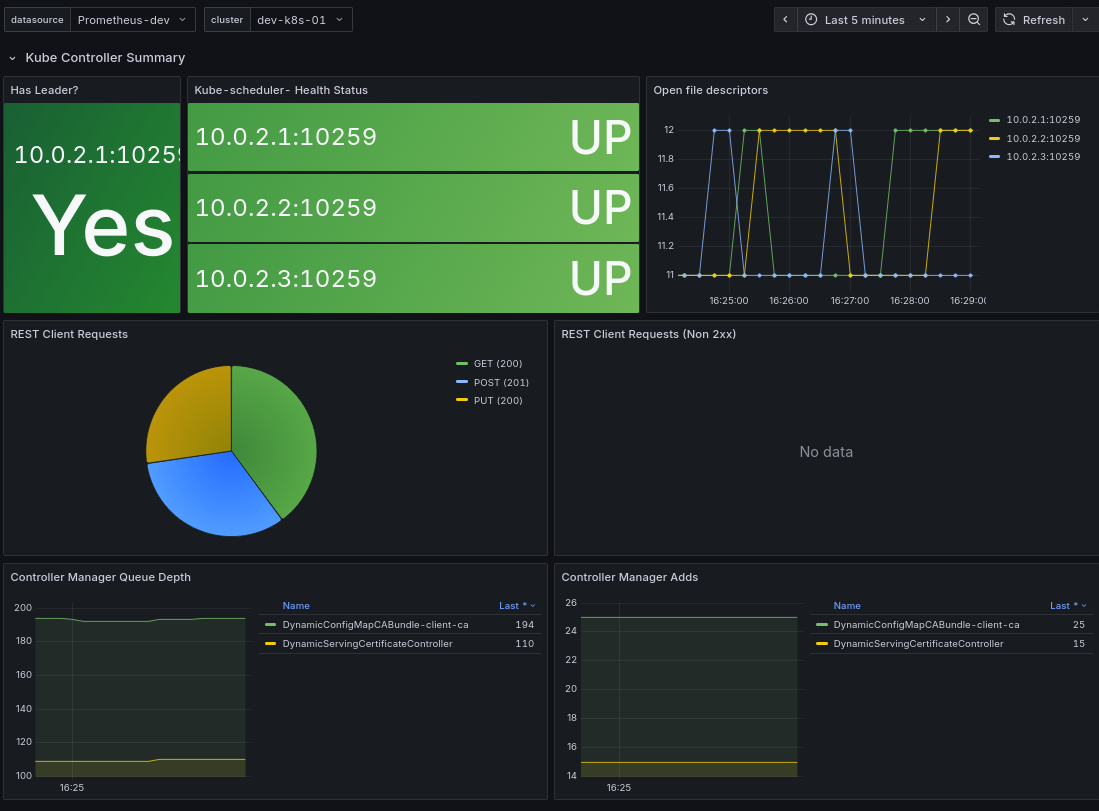The height and width of the screenshot is (811, 1099).
Task: Click the 10.0.2.2:10259 UP health status bar
Action: pos(413,207)
